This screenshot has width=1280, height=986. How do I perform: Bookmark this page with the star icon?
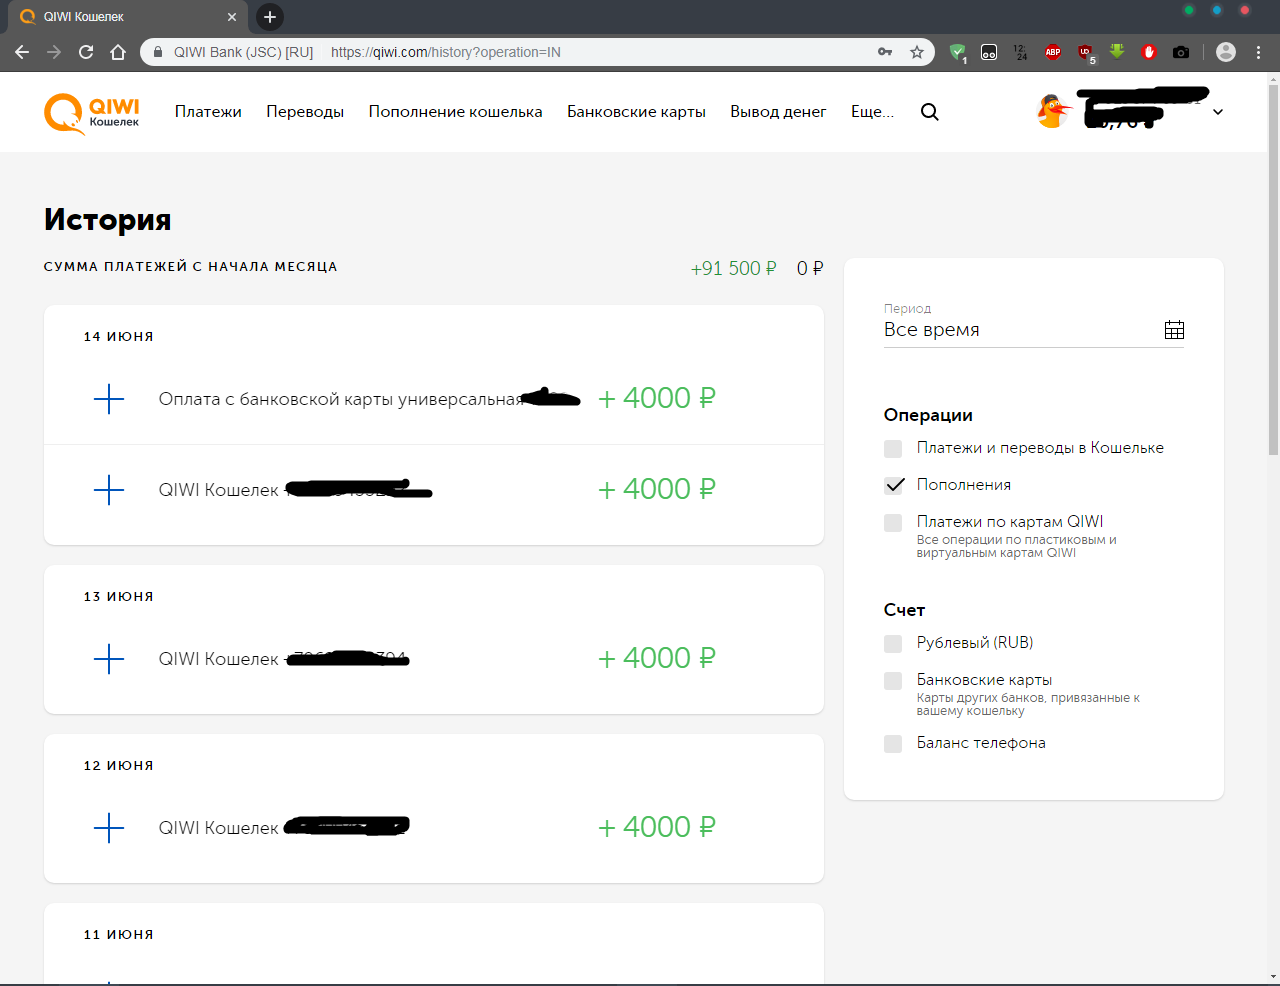point(917,52)
